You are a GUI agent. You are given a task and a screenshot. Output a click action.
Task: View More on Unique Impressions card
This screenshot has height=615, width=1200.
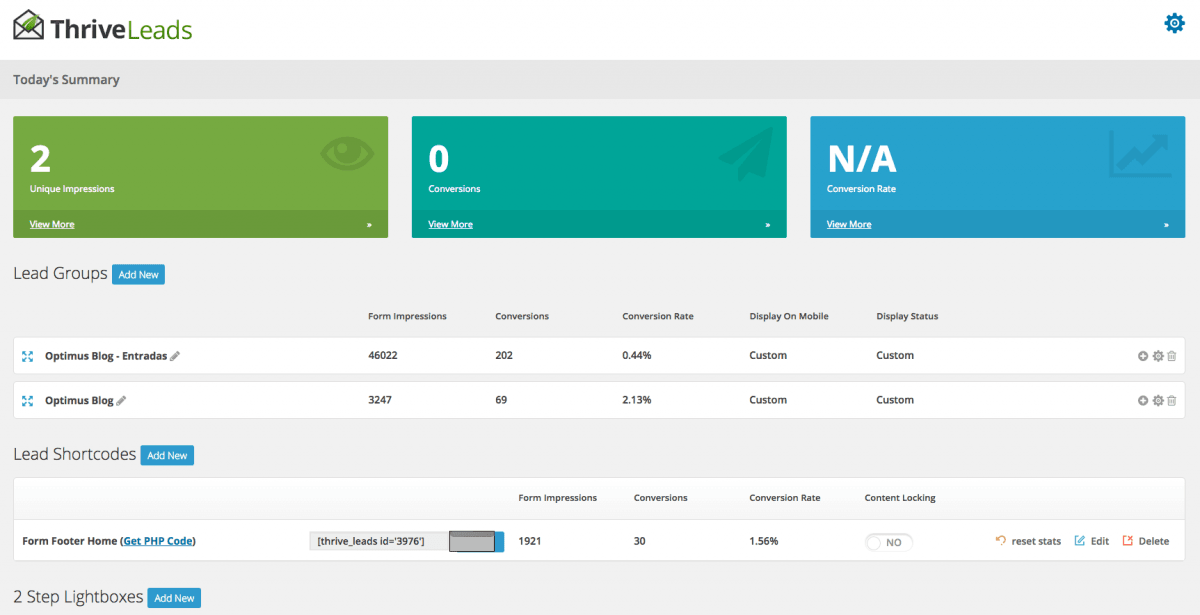pyautogui.click(x=52, y=224)
